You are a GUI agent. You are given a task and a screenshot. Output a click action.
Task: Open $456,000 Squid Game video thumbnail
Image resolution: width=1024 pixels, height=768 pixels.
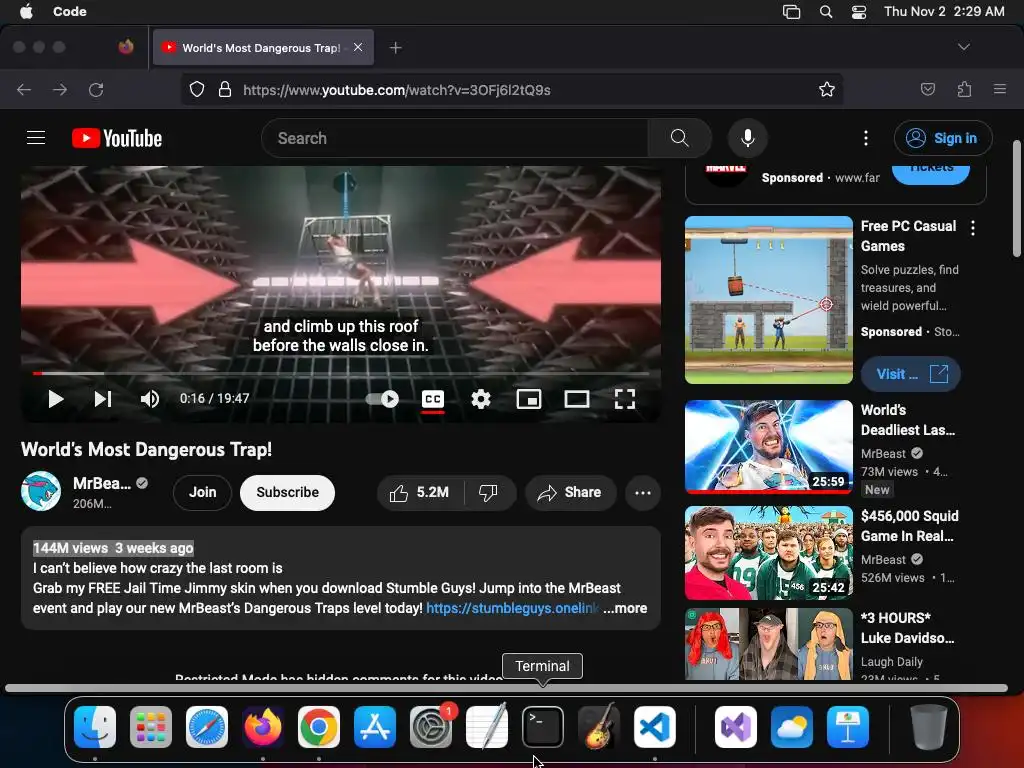[769, 552]
